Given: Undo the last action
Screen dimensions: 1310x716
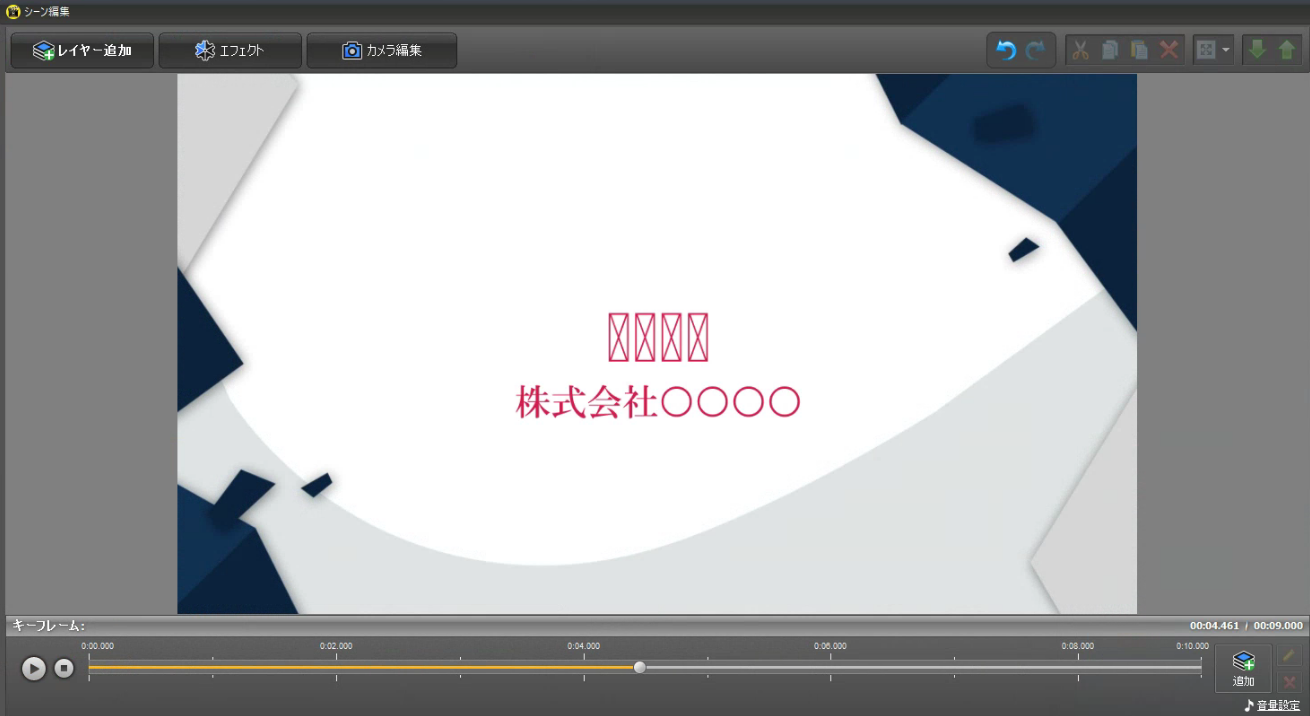Looking at the screenshot, I should click(1007, 50).
